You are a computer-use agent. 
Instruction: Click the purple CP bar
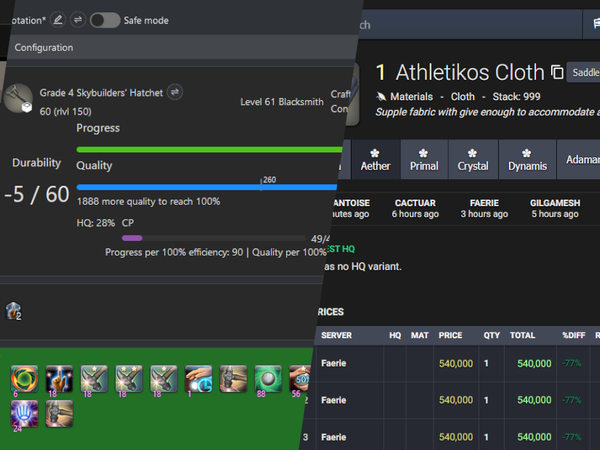(132, 238)
